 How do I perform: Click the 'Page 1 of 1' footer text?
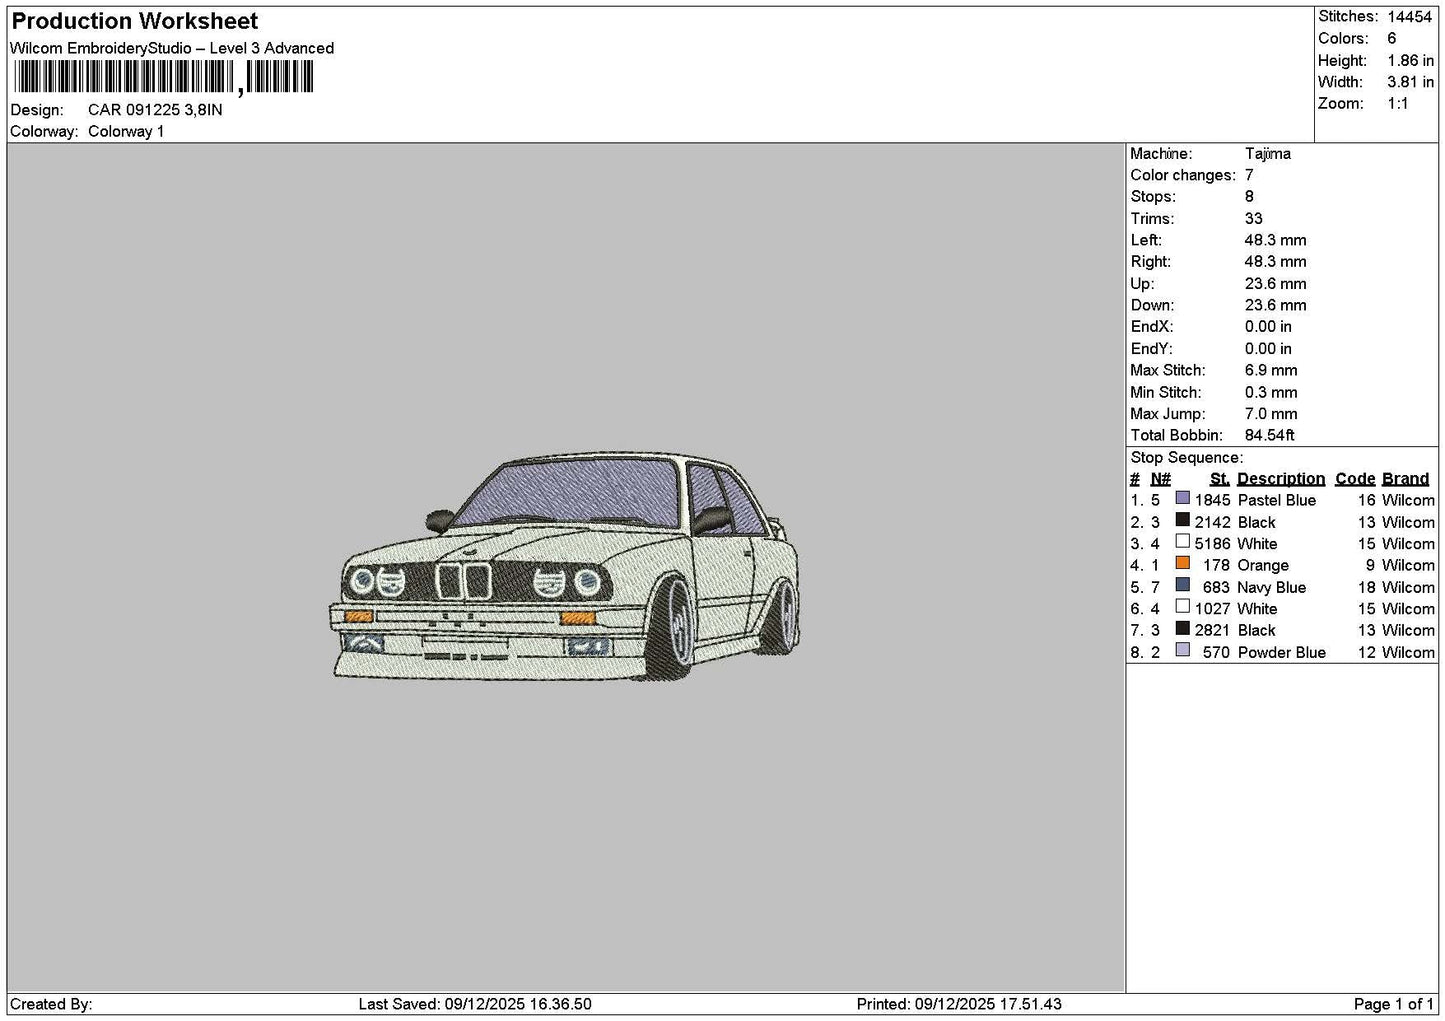[1394, 1004]
